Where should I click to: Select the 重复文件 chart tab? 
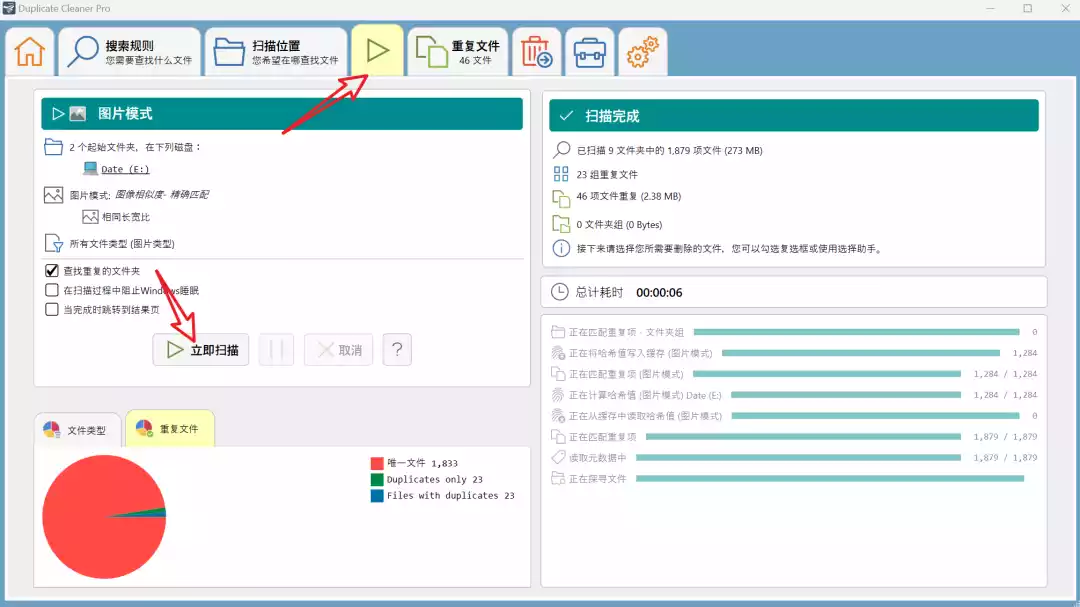(x=169, y=429)
